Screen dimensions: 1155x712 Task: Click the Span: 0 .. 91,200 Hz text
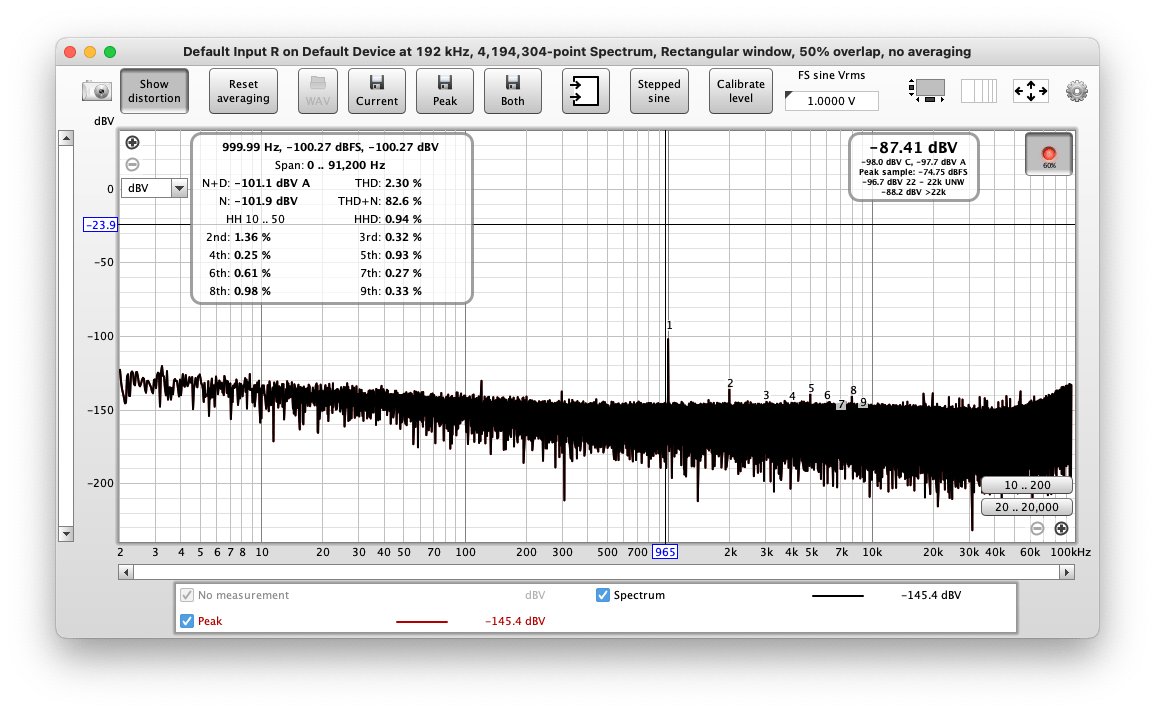click(330, 165)
